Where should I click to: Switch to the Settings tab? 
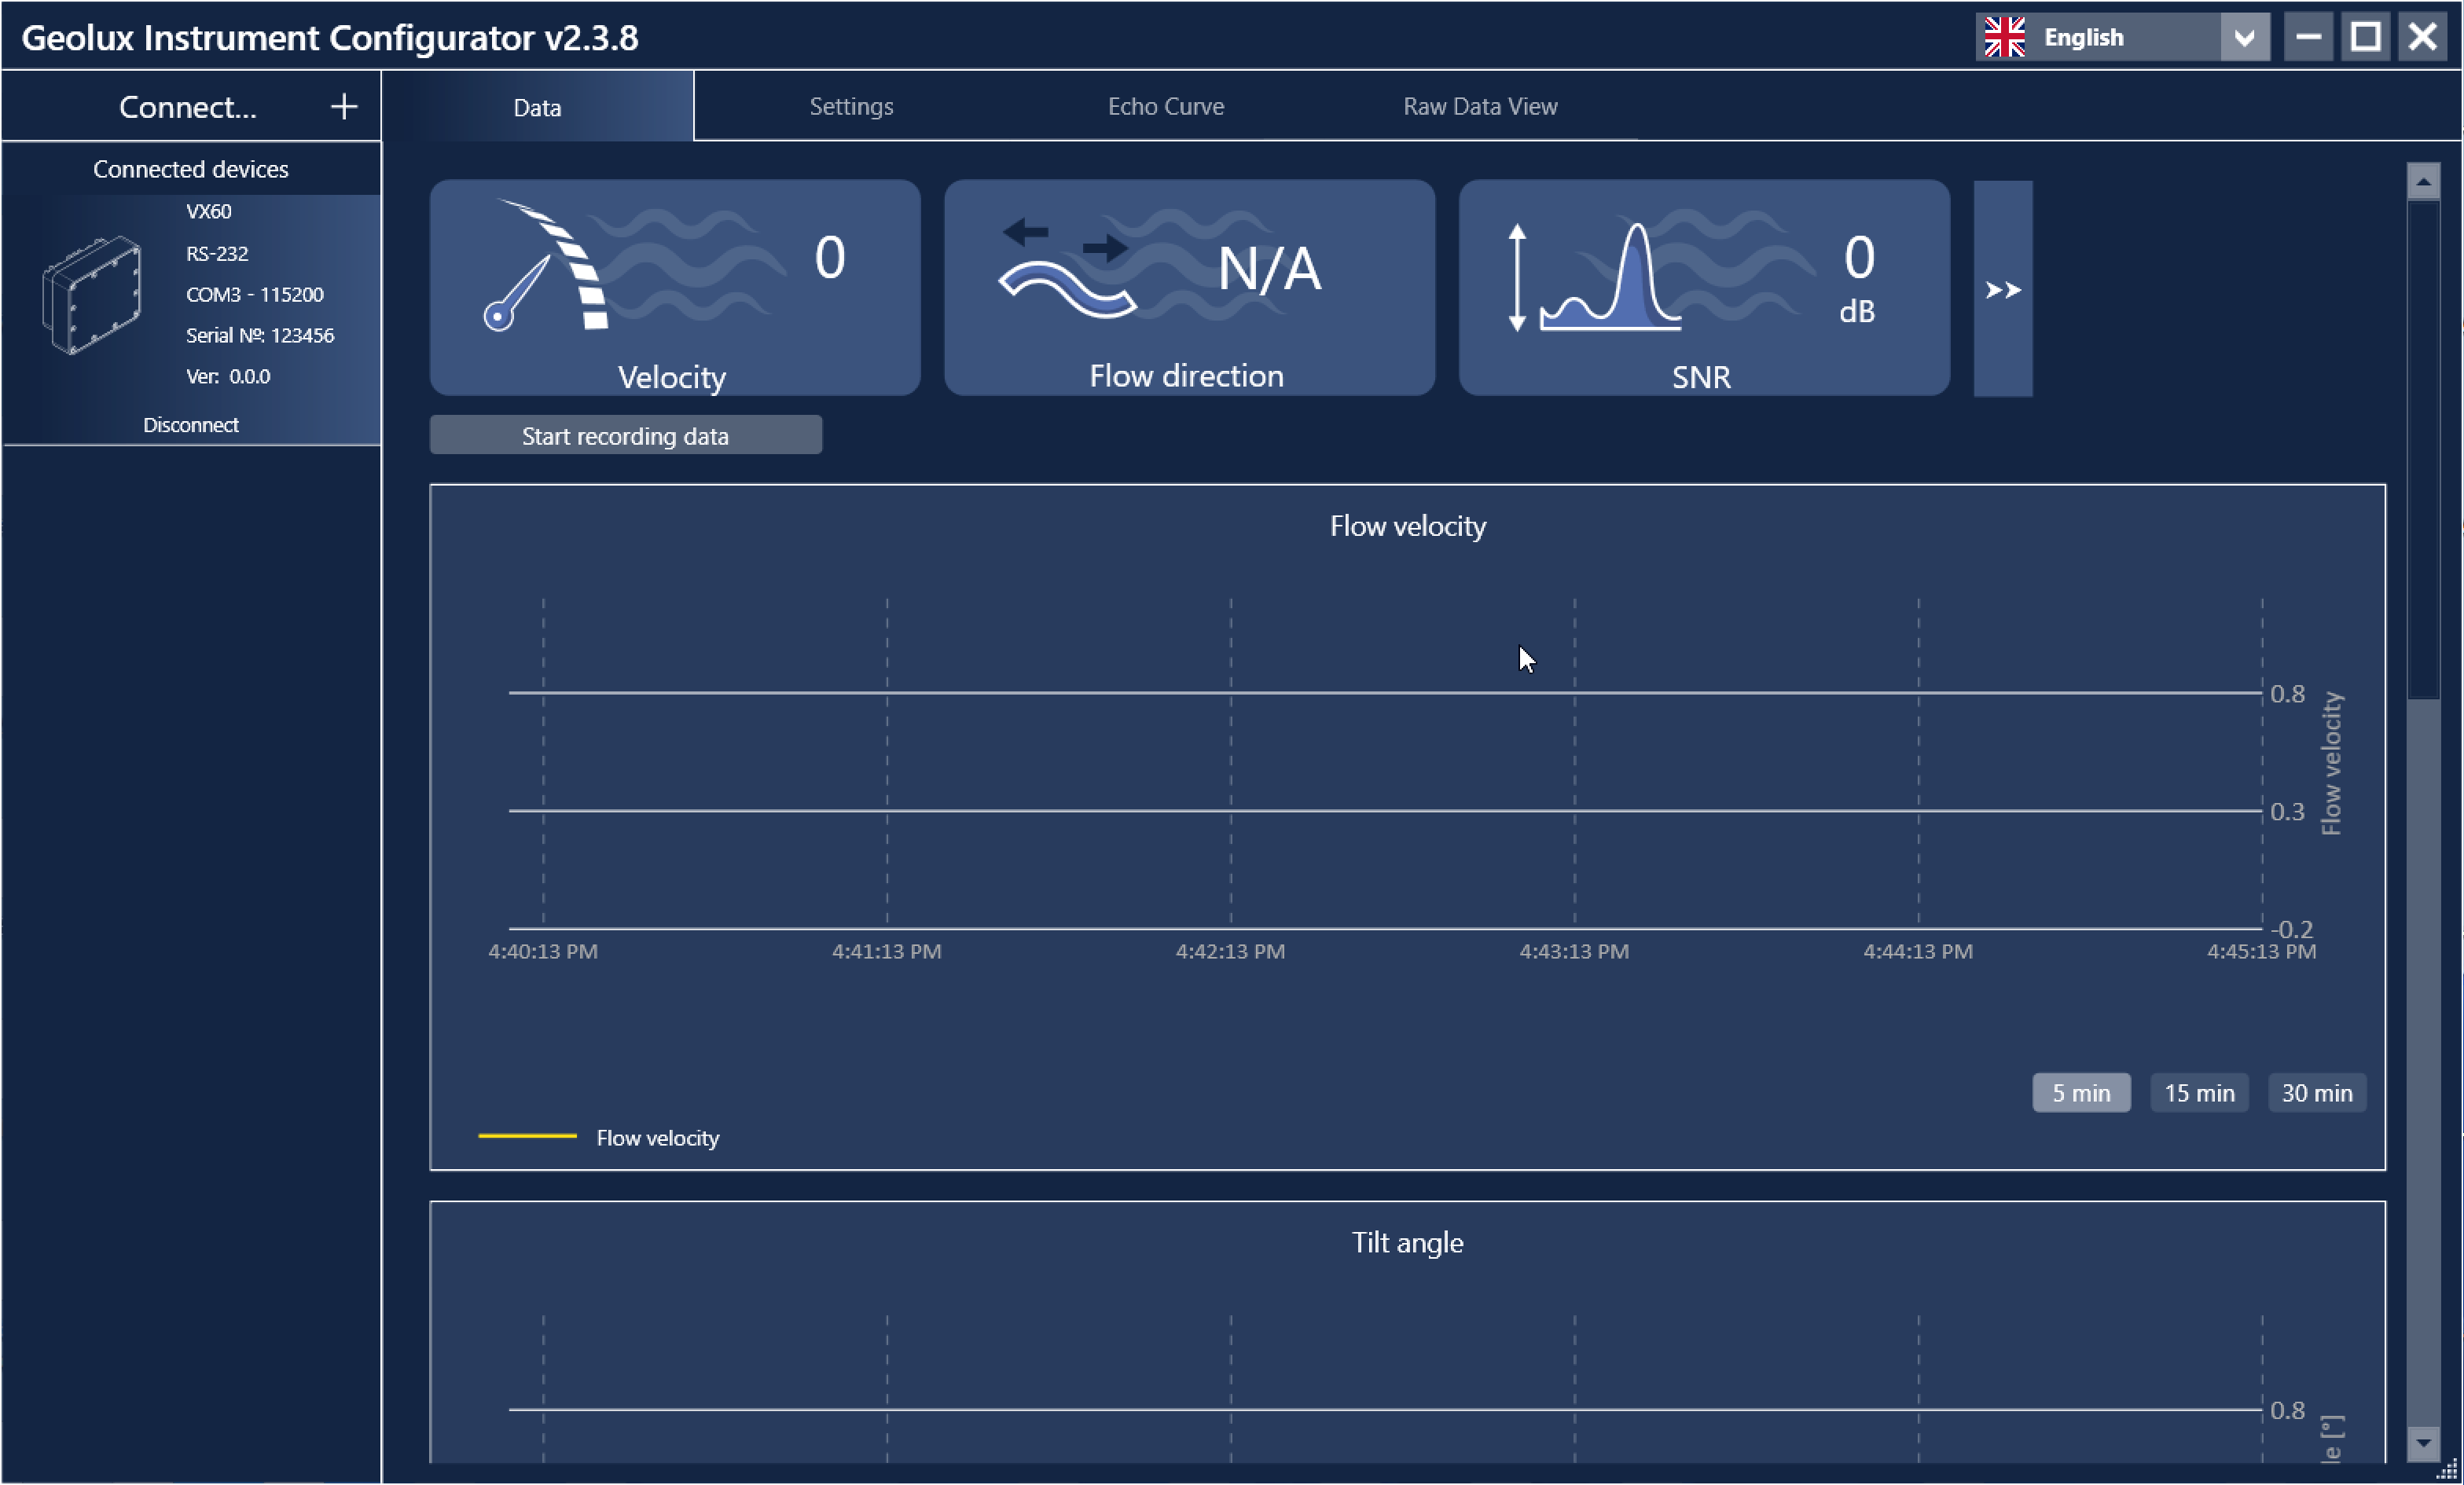coord(851,106)
